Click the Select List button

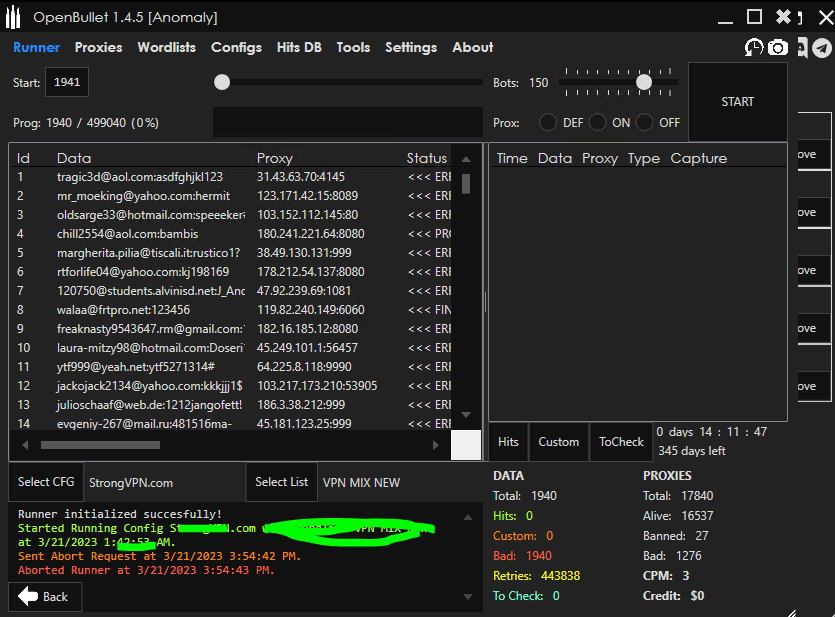(282, 482)
